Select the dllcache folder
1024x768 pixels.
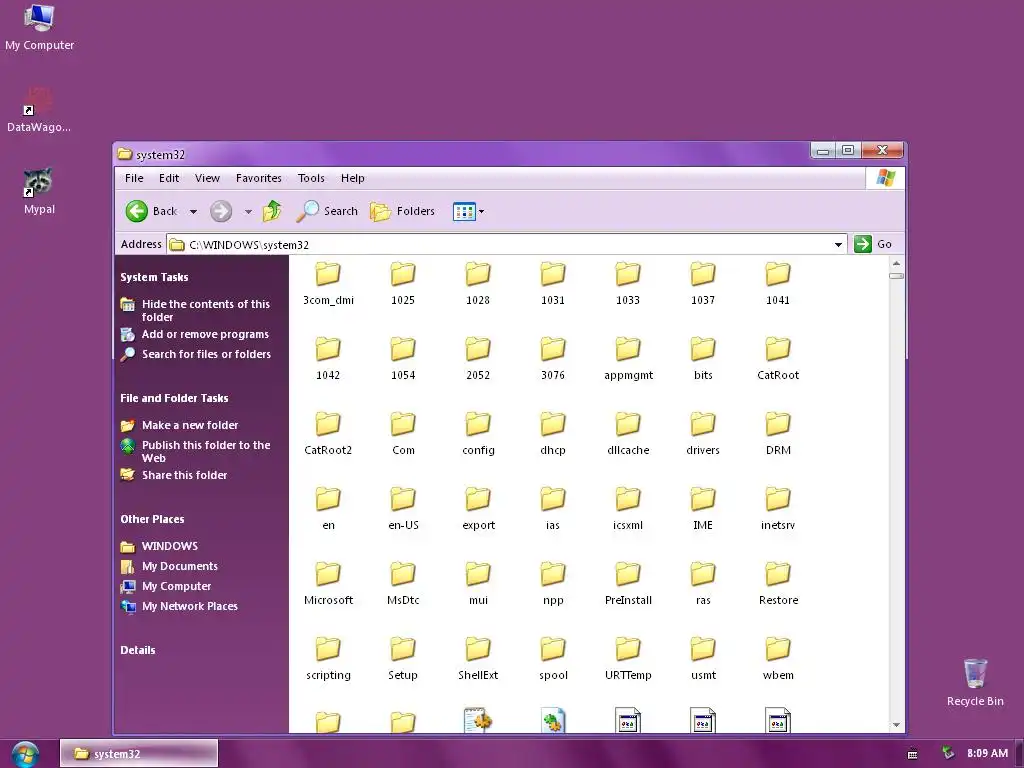coord(628,434)
